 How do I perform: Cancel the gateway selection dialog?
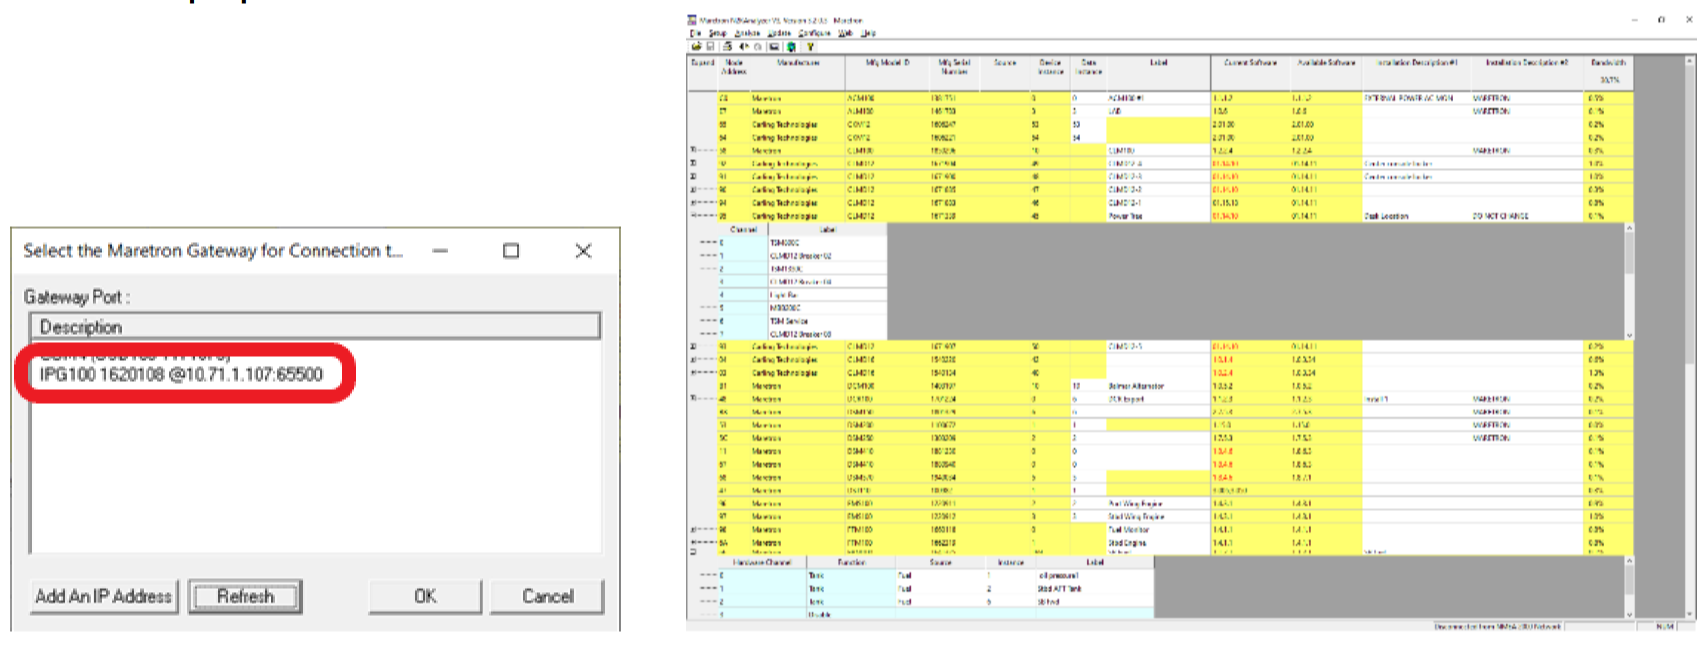(x=548, y=596)
